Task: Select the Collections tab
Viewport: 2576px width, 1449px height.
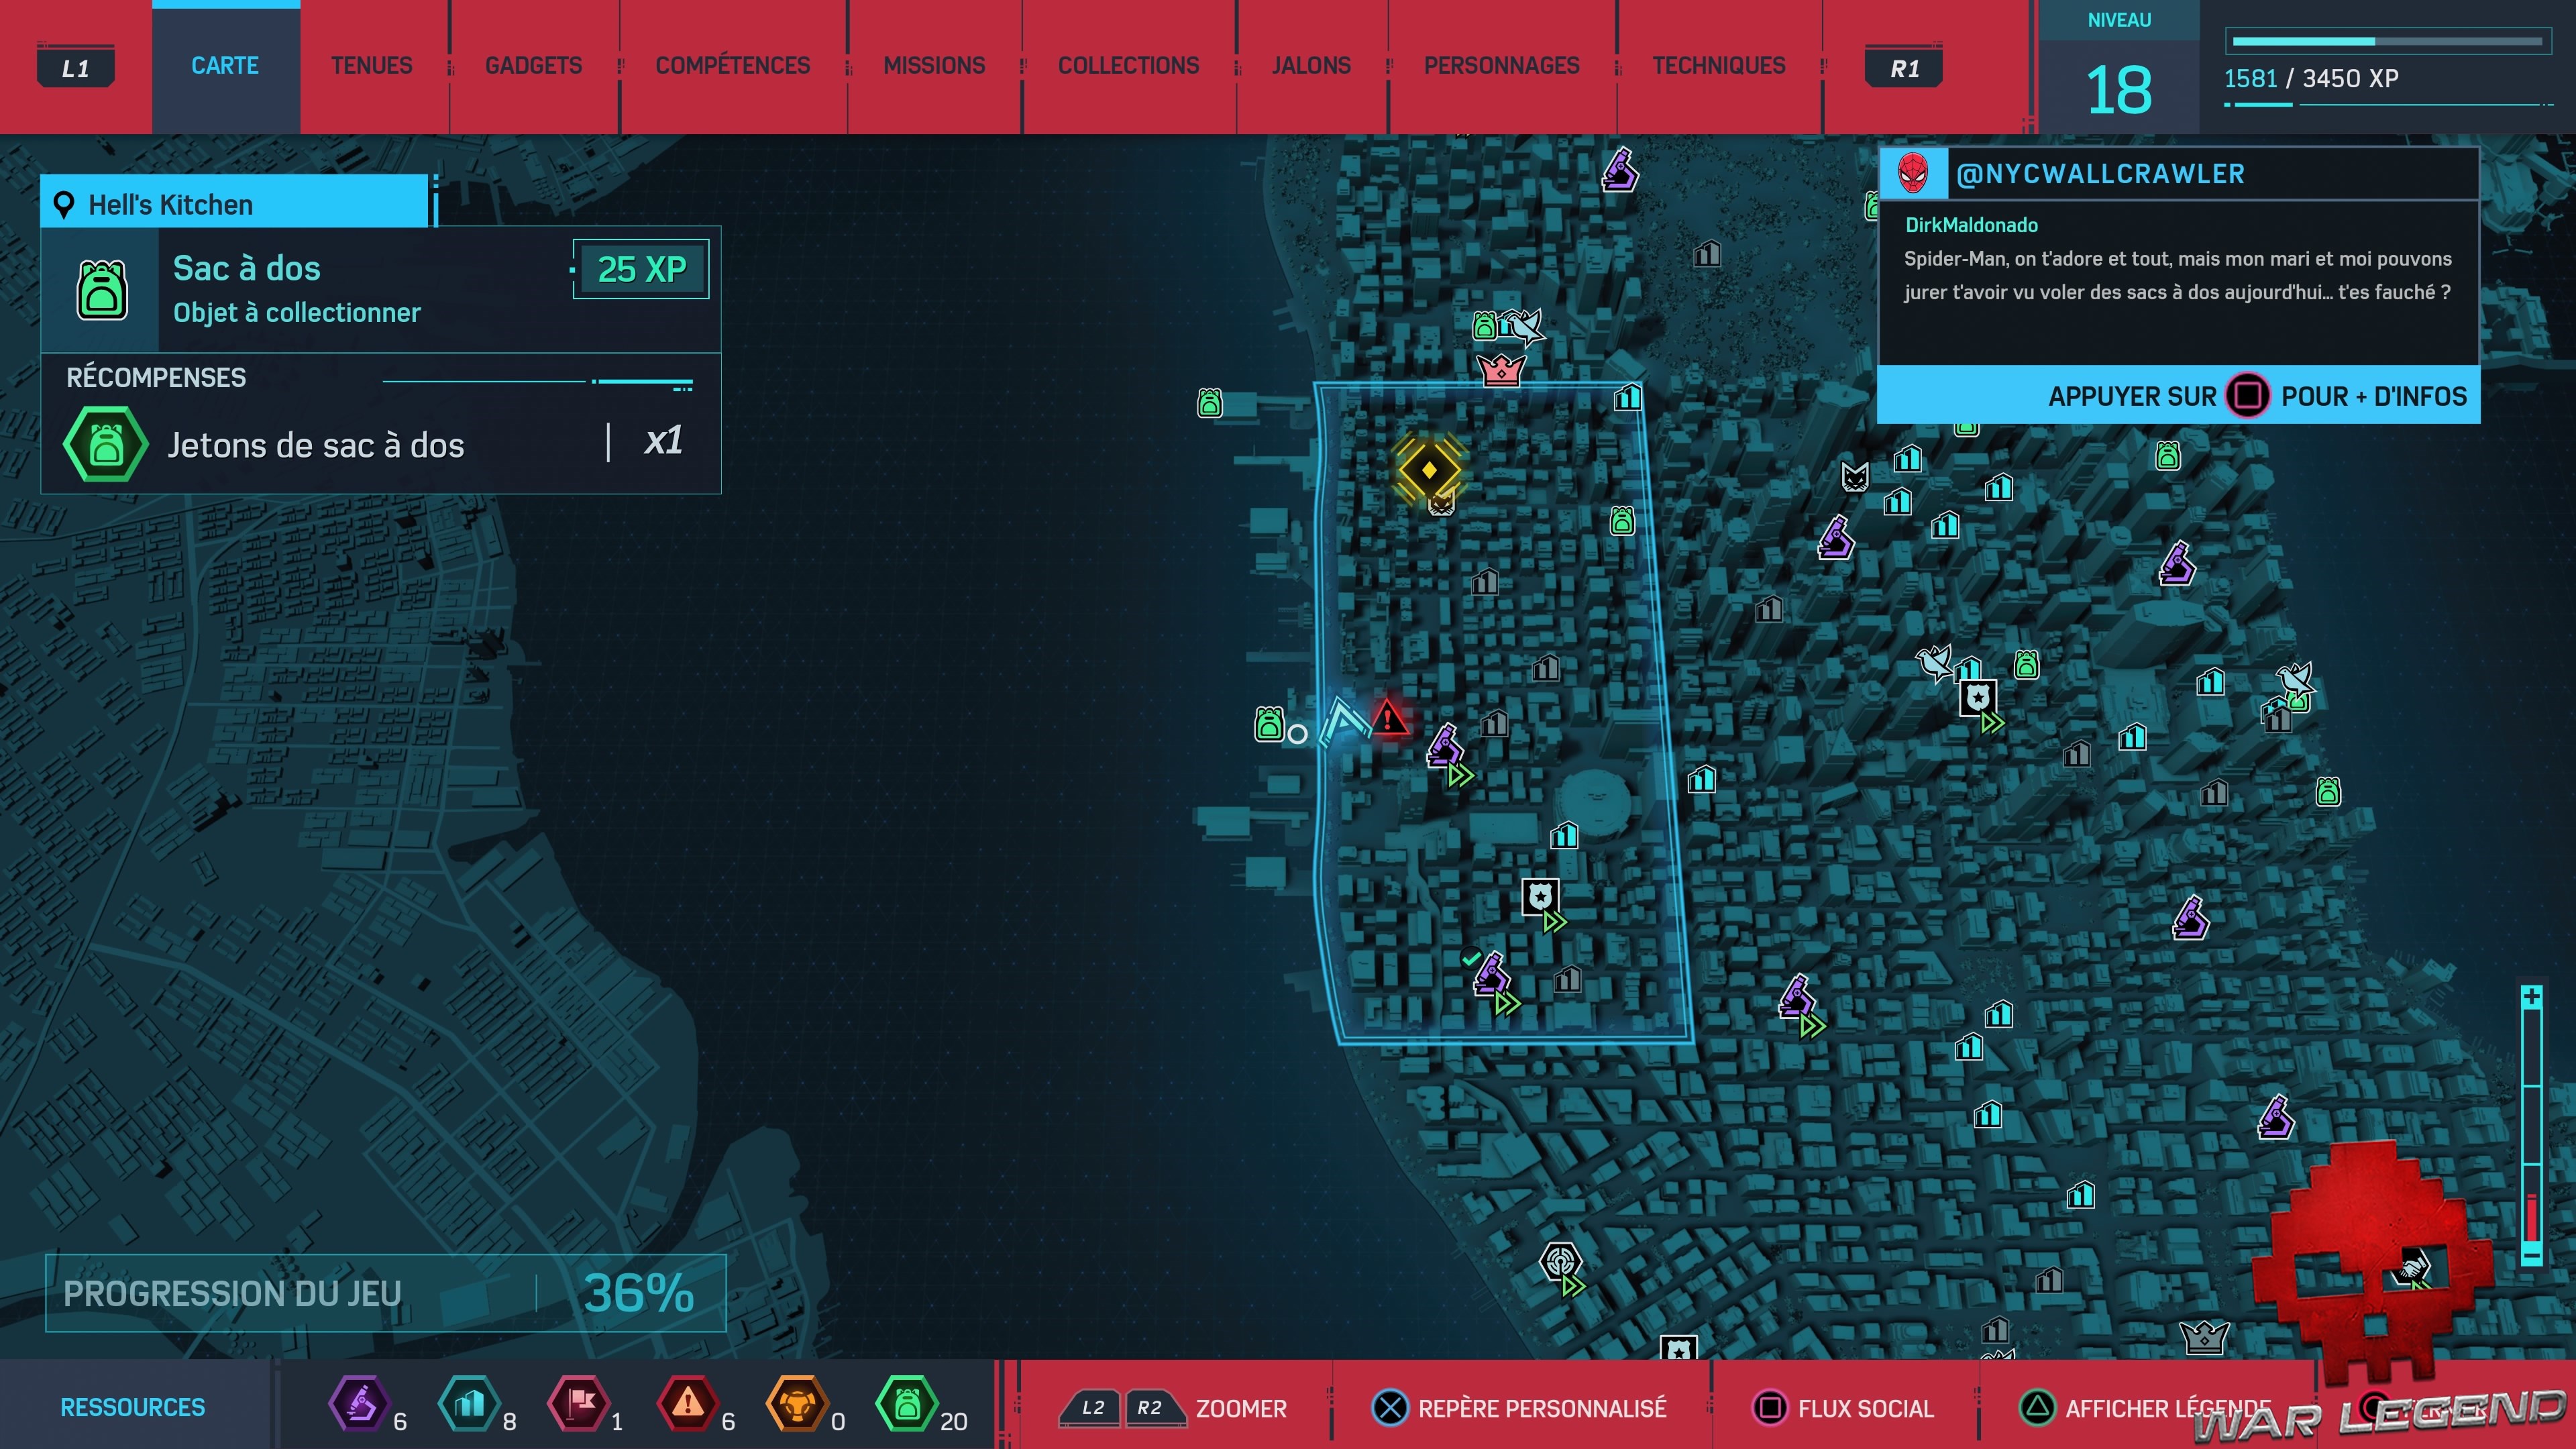Action: pos(1128,66)
